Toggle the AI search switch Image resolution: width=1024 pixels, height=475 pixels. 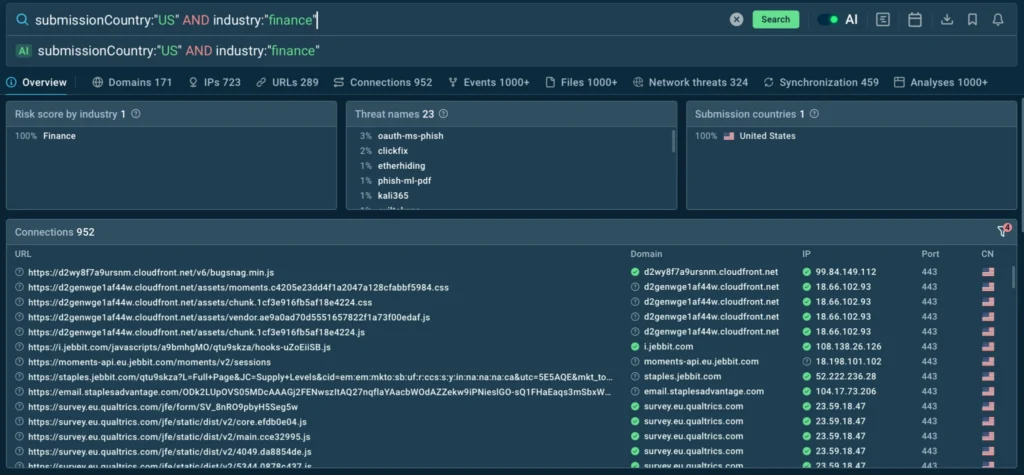coord(829,20)
